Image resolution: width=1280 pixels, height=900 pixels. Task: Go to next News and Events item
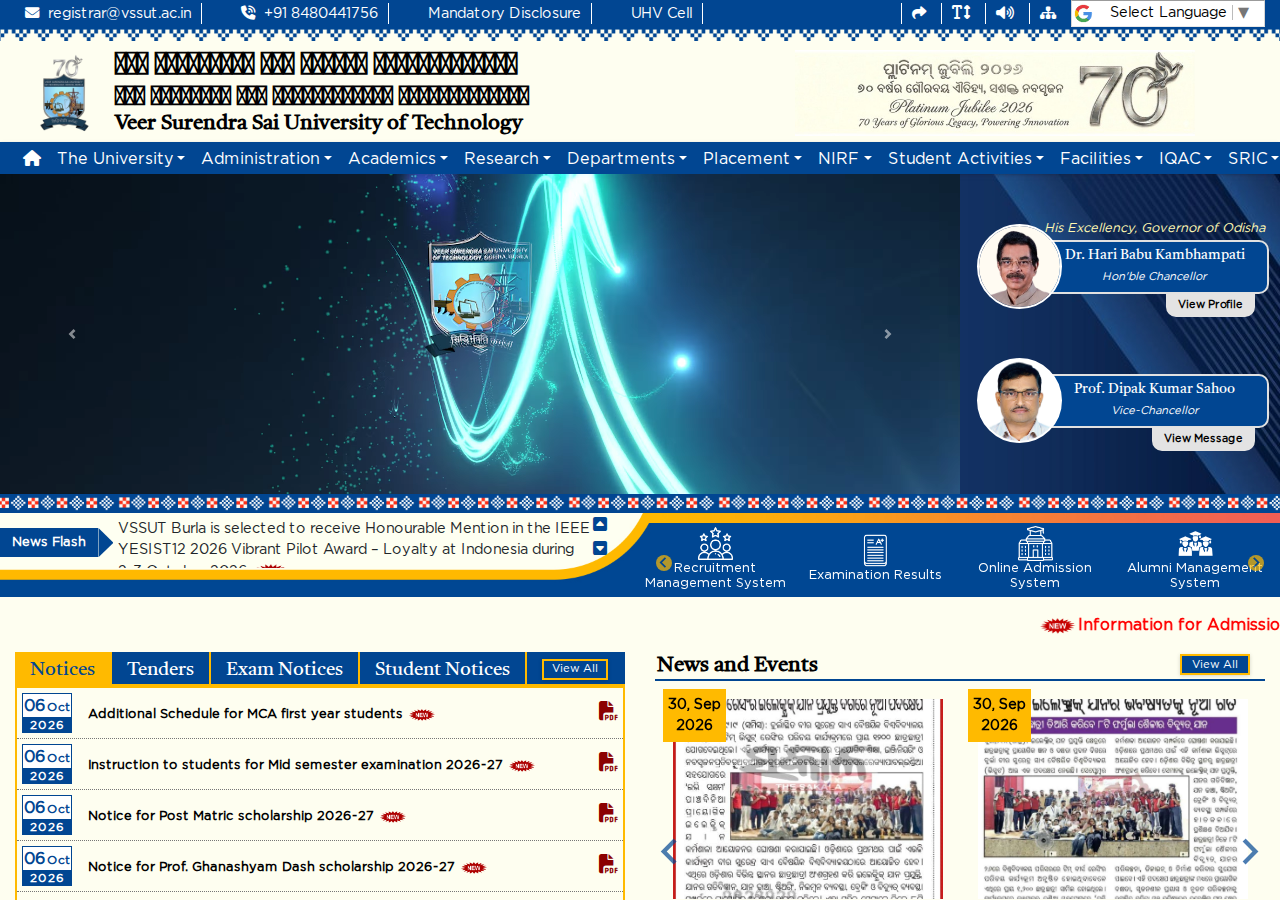(1249, 852)
